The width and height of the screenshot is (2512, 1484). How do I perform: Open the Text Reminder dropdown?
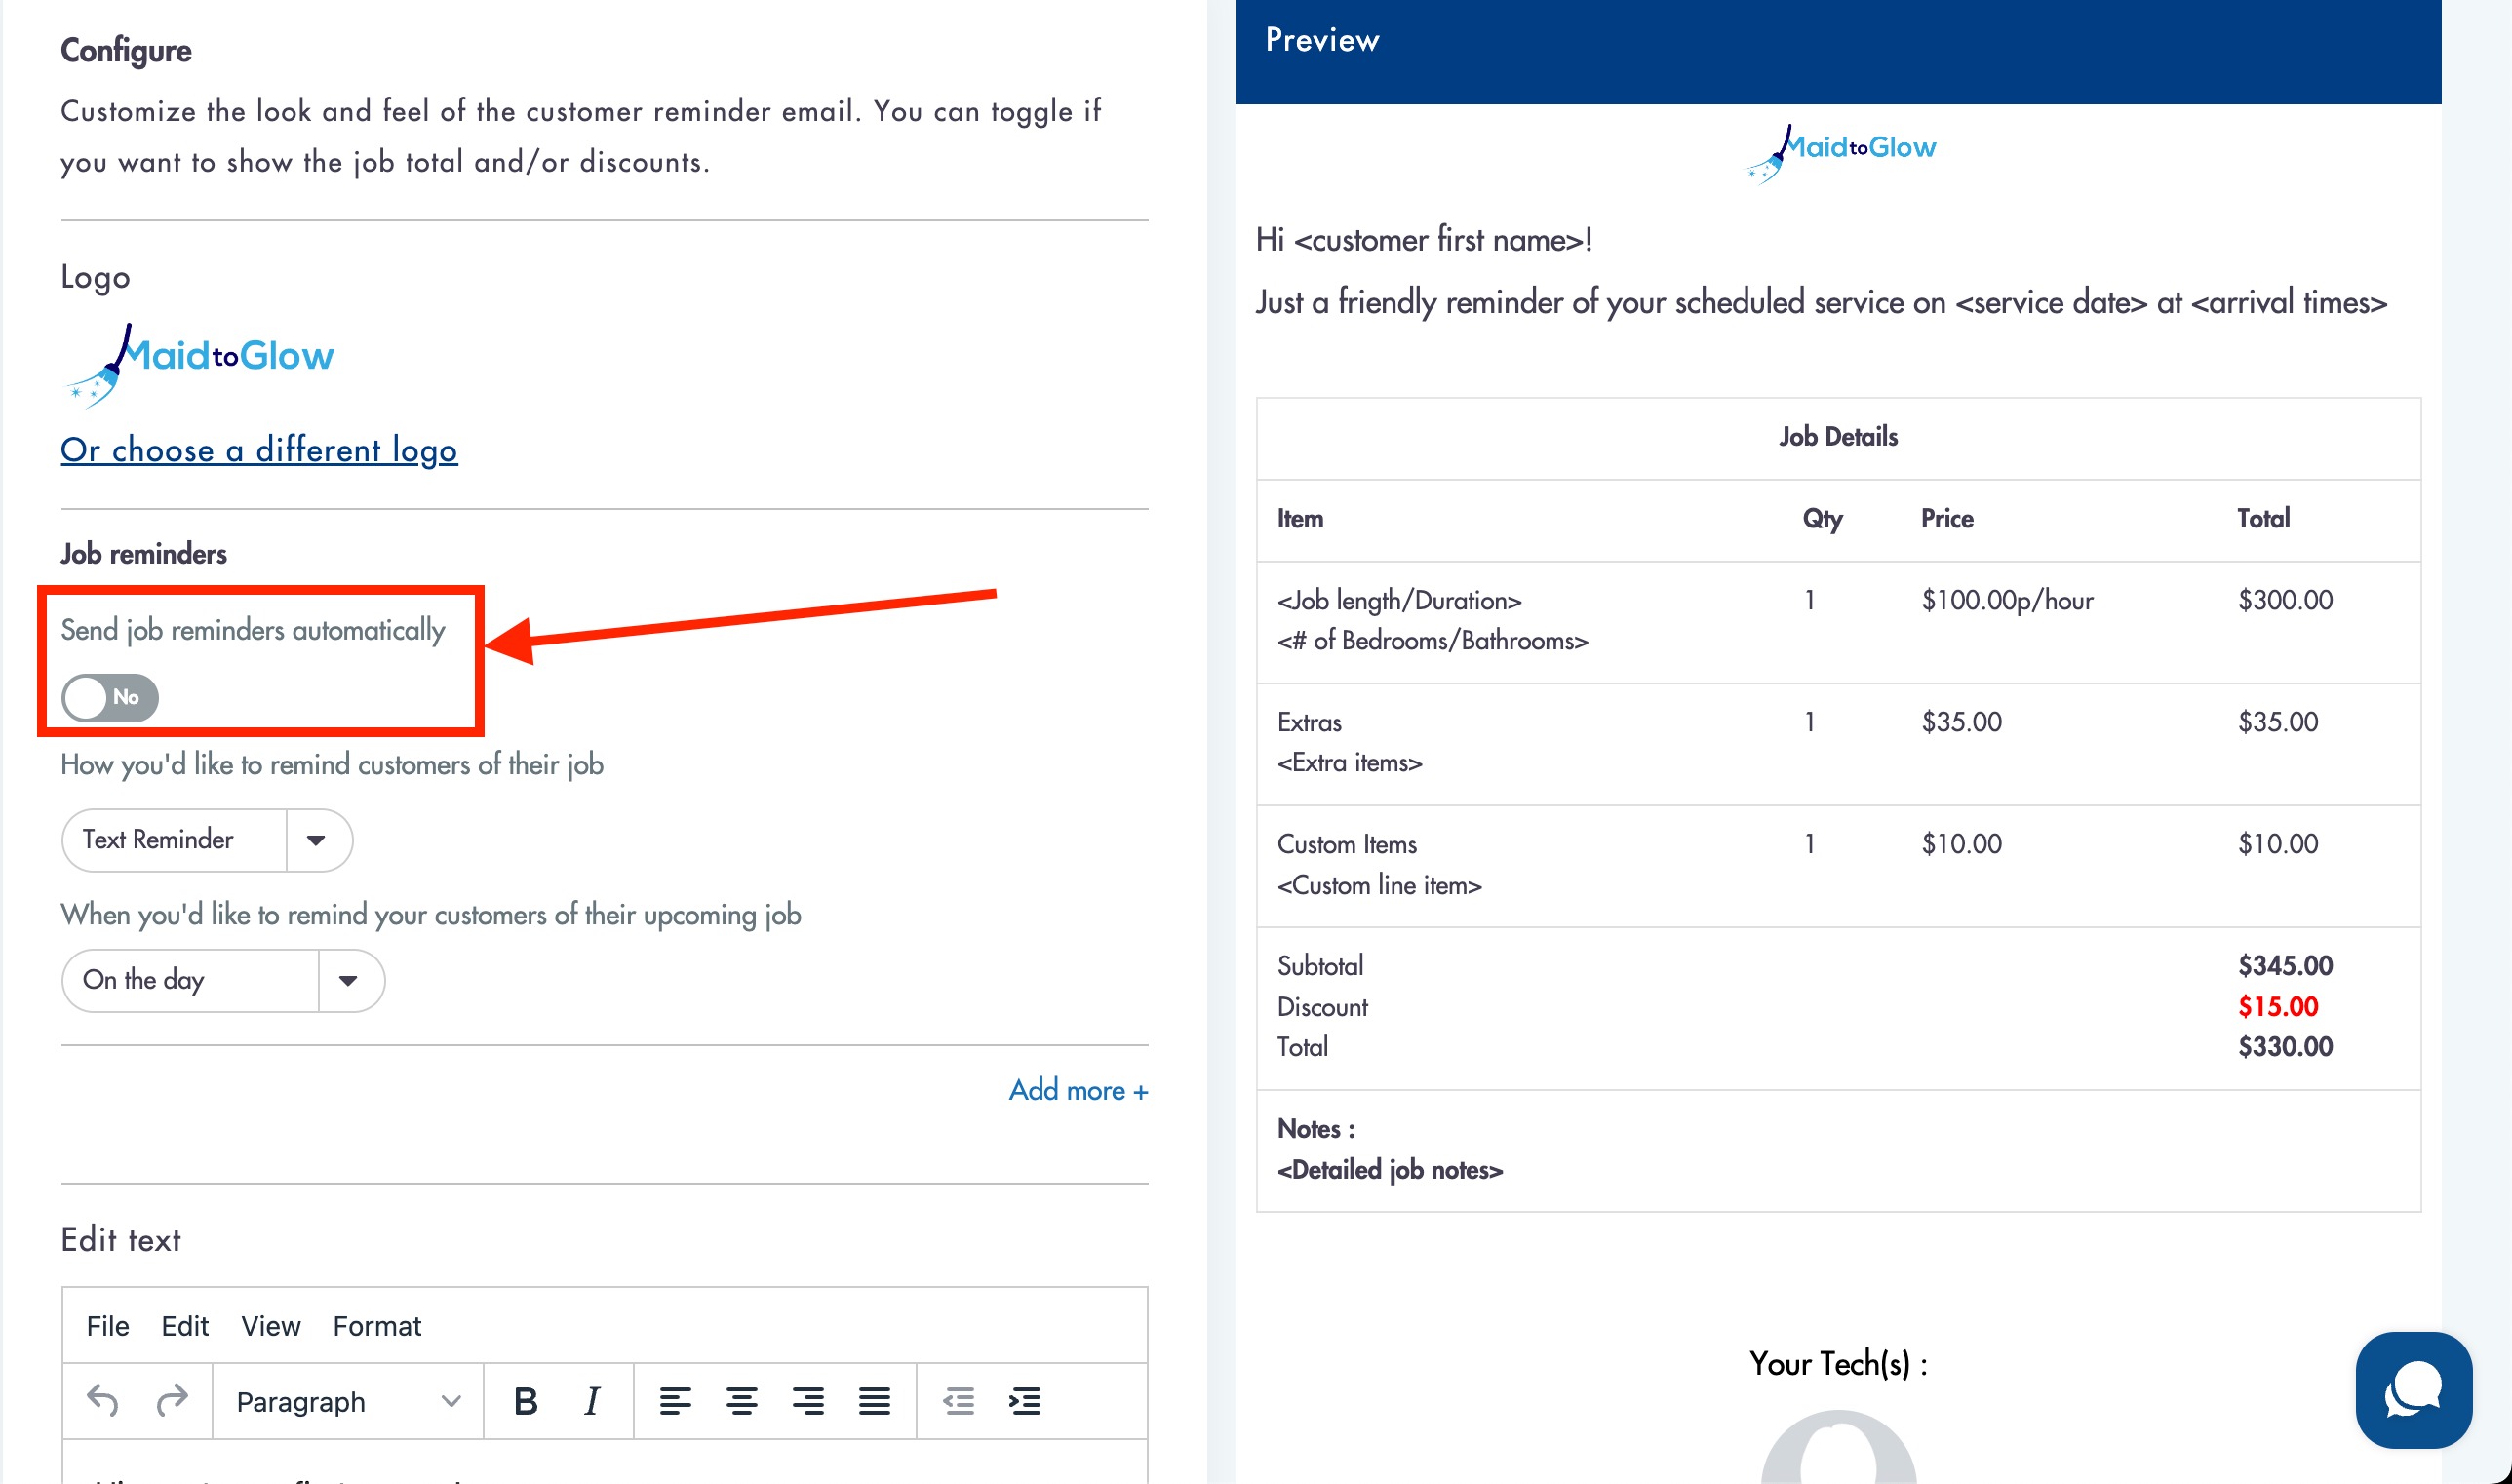click(x=207, y=840)
